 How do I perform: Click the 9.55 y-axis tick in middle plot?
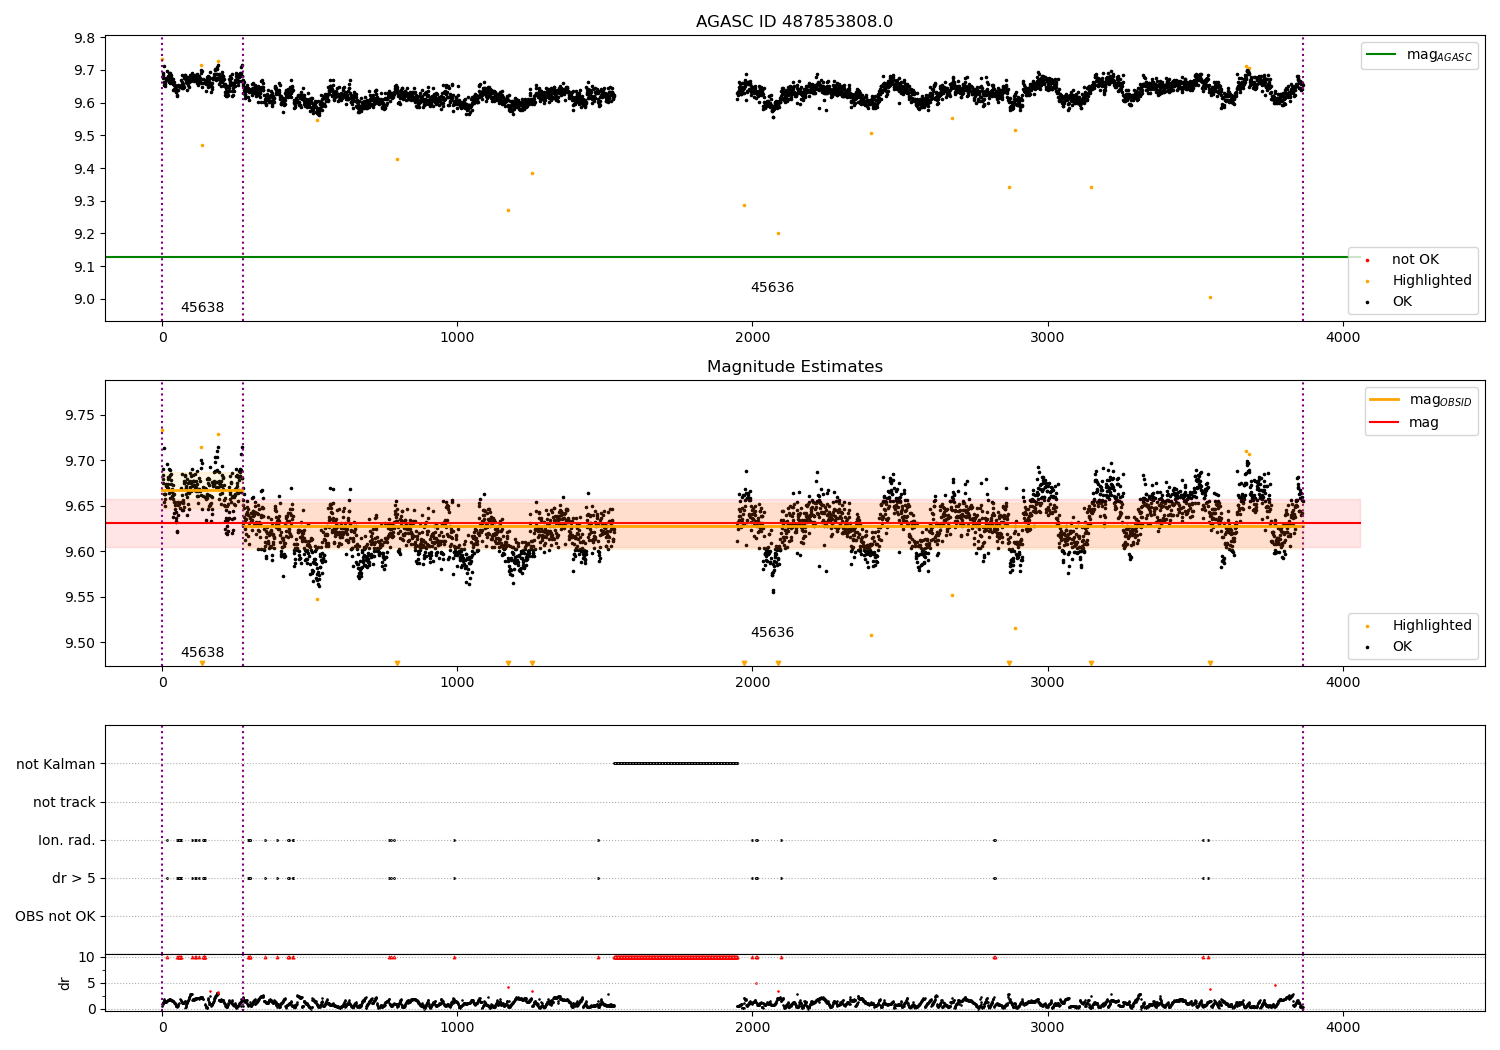[81, 597]
